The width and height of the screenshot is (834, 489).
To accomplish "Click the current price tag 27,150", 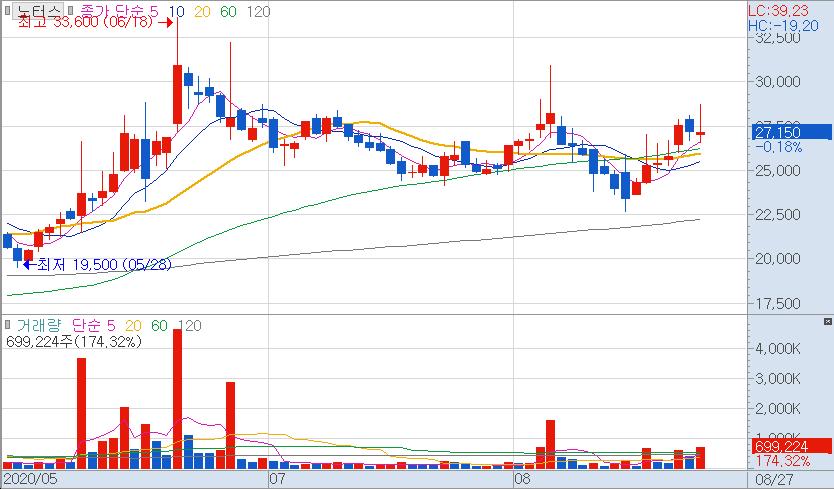I will tap(792, 132).
